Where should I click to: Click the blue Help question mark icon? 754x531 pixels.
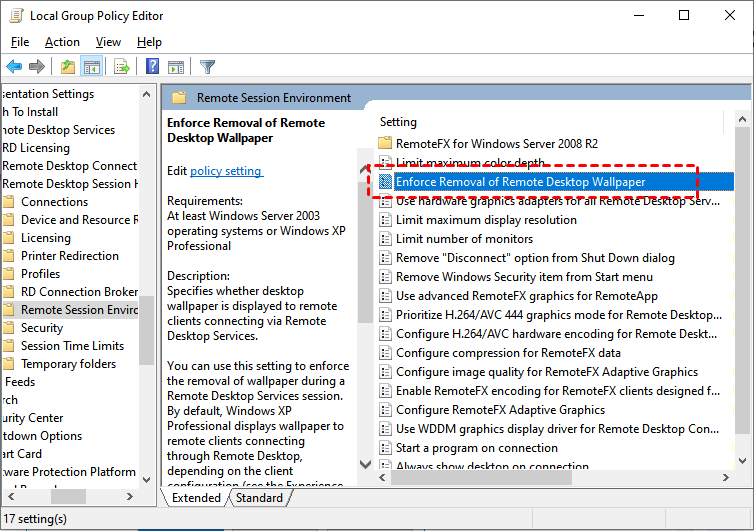152,67
